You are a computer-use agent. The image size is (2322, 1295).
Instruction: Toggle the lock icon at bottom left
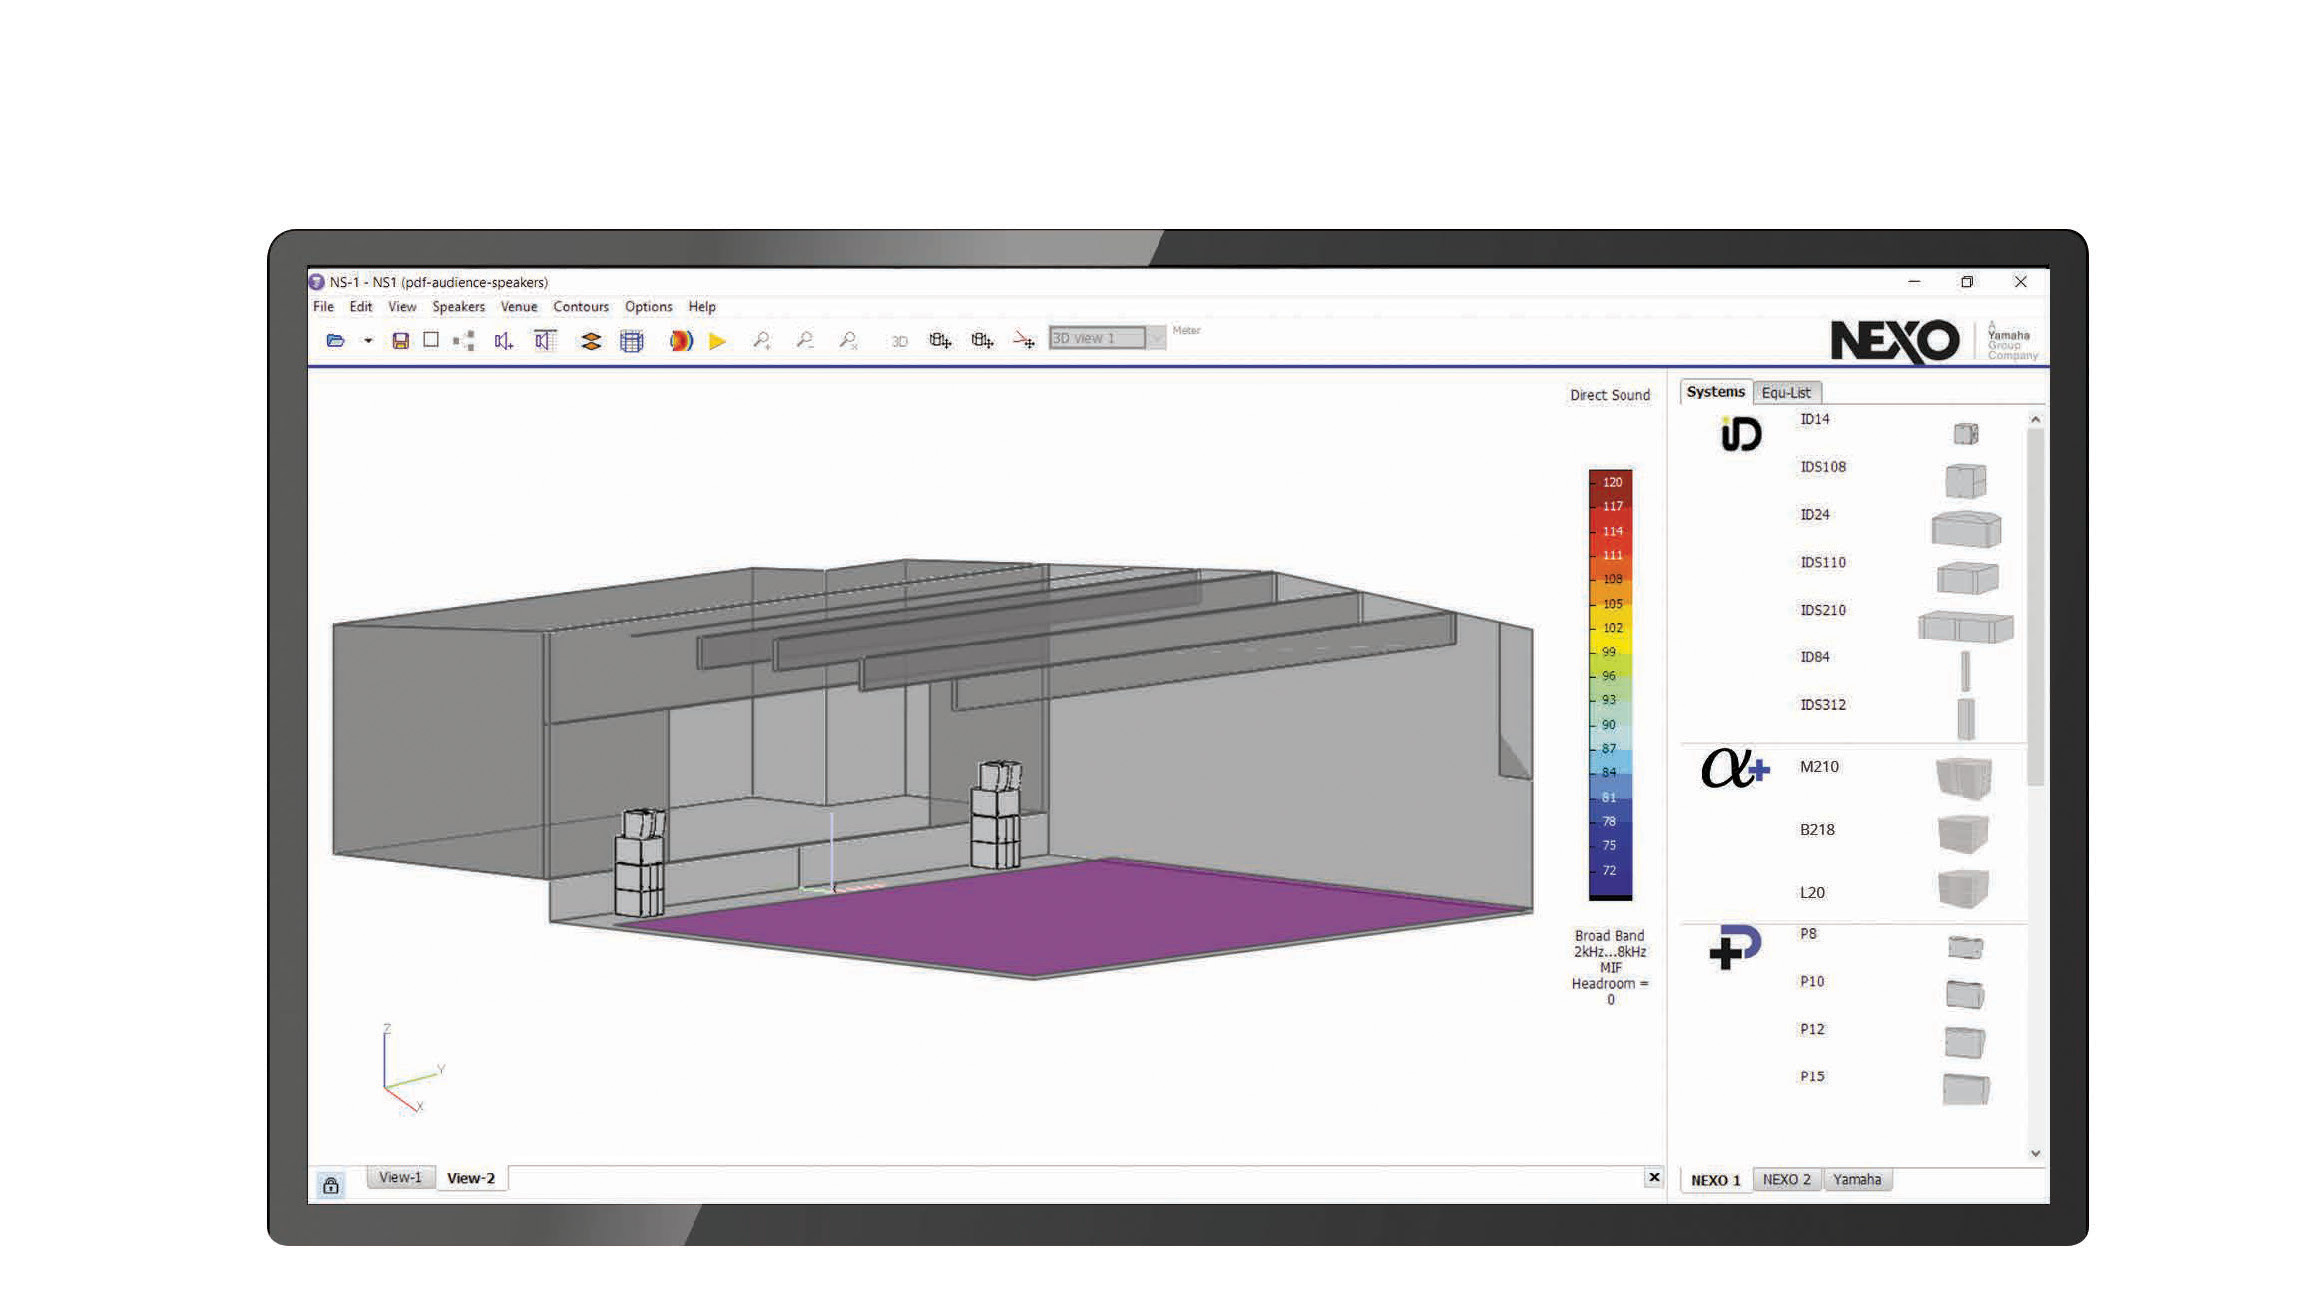(331, 1185)
